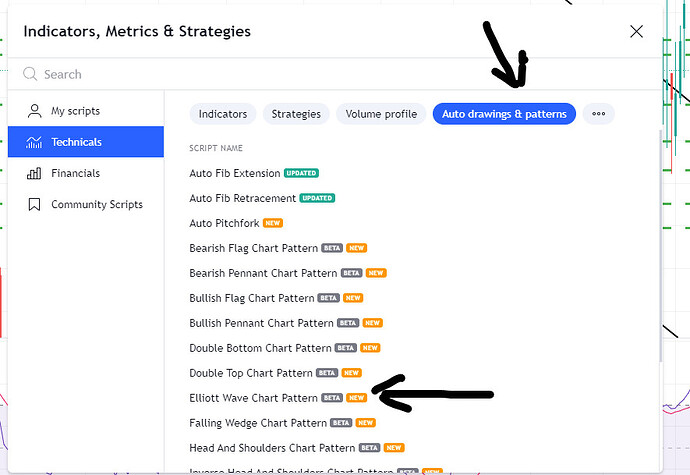This screenshot has height=475, width=690.
Task: Add Head And Shoulders Chart Pattern
Action: coord(272,448)
